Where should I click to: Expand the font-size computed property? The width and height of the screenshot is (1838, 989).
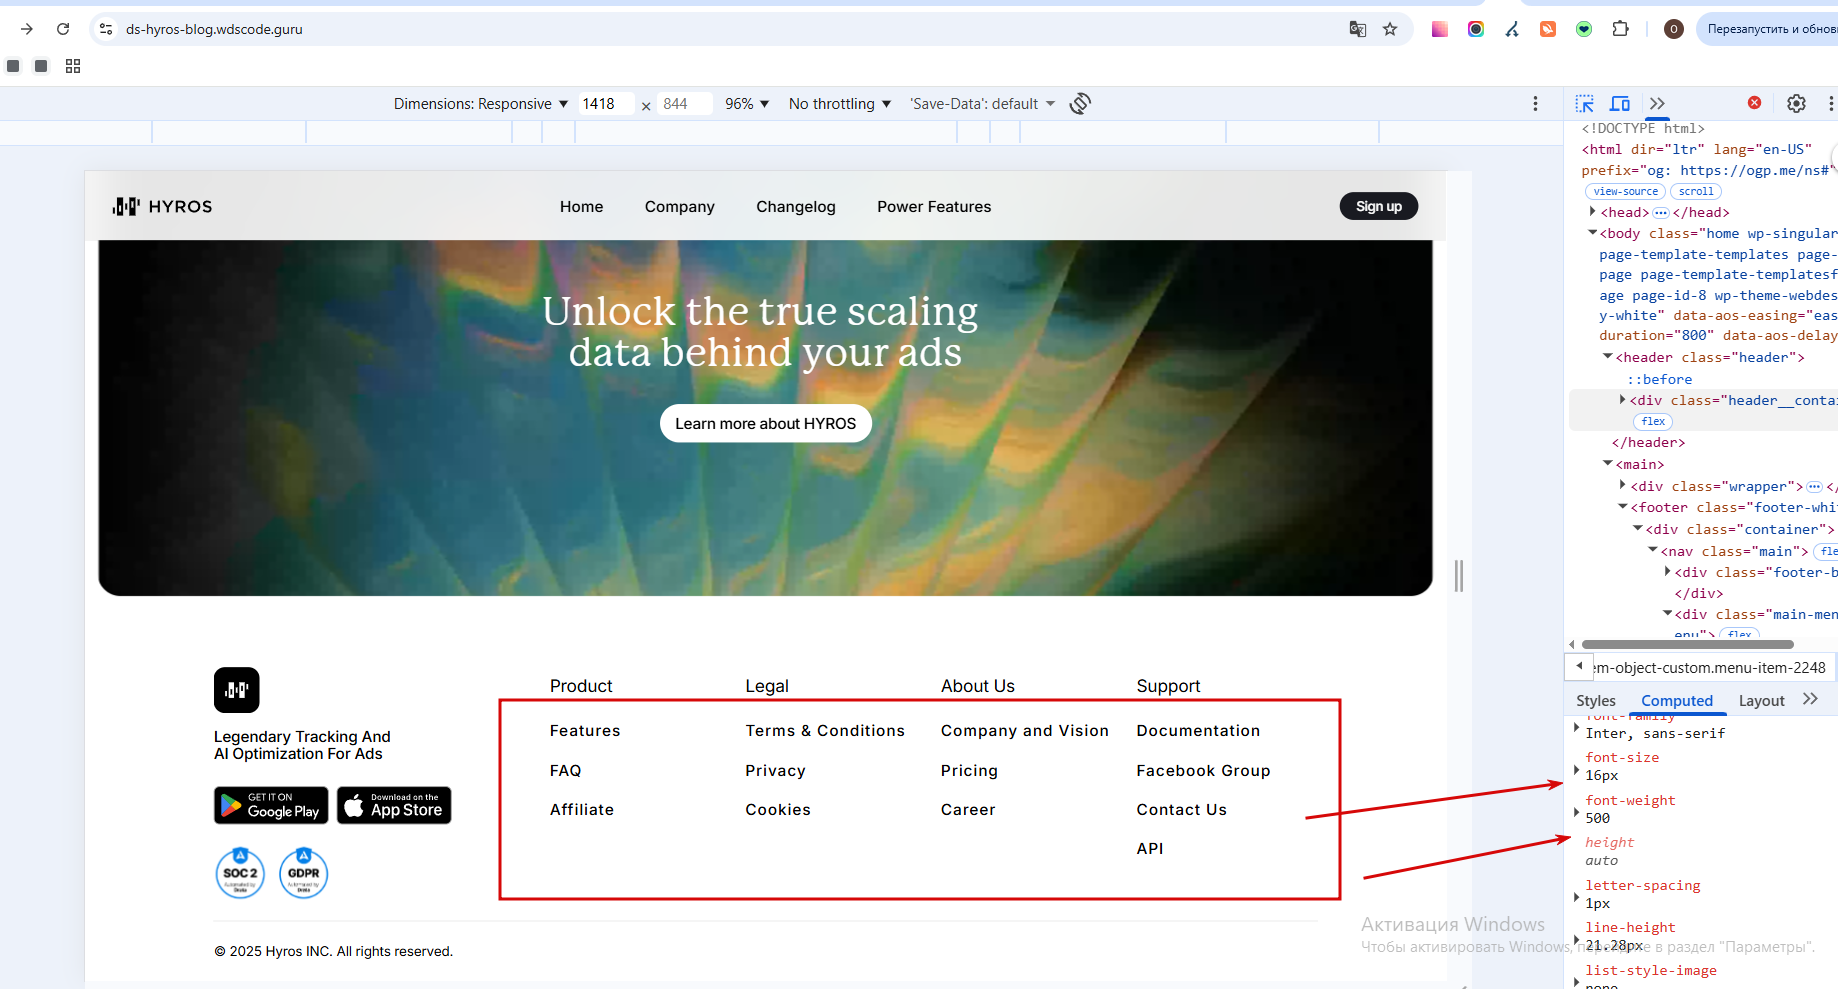(1577, 769)
